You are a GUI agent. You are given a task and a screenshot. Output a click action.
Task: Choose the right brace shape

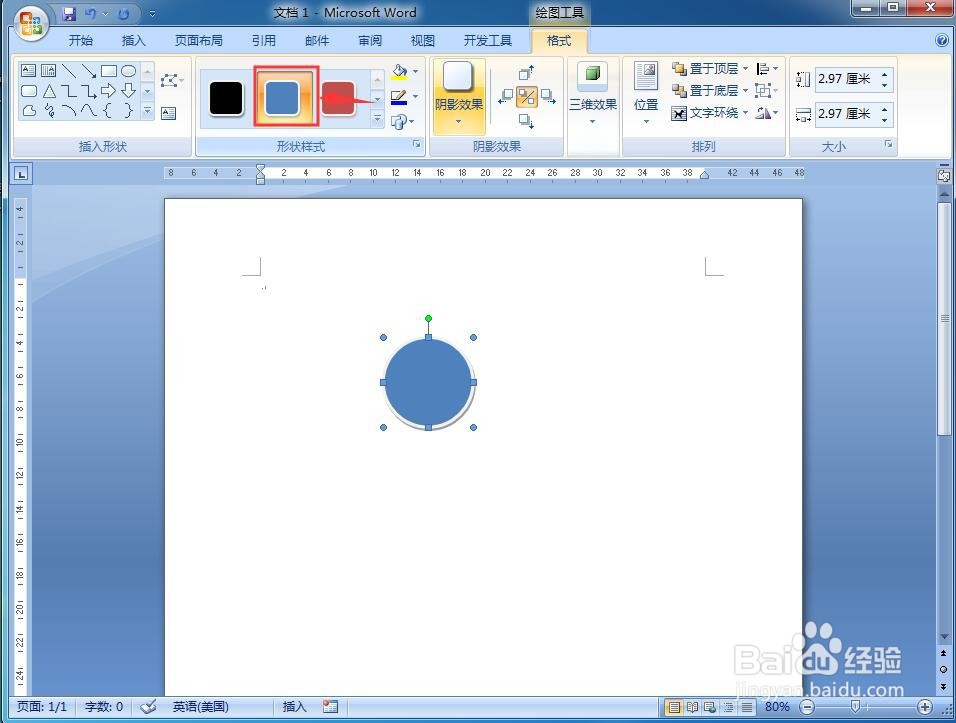pyautogui.click(x=128, y=110)
